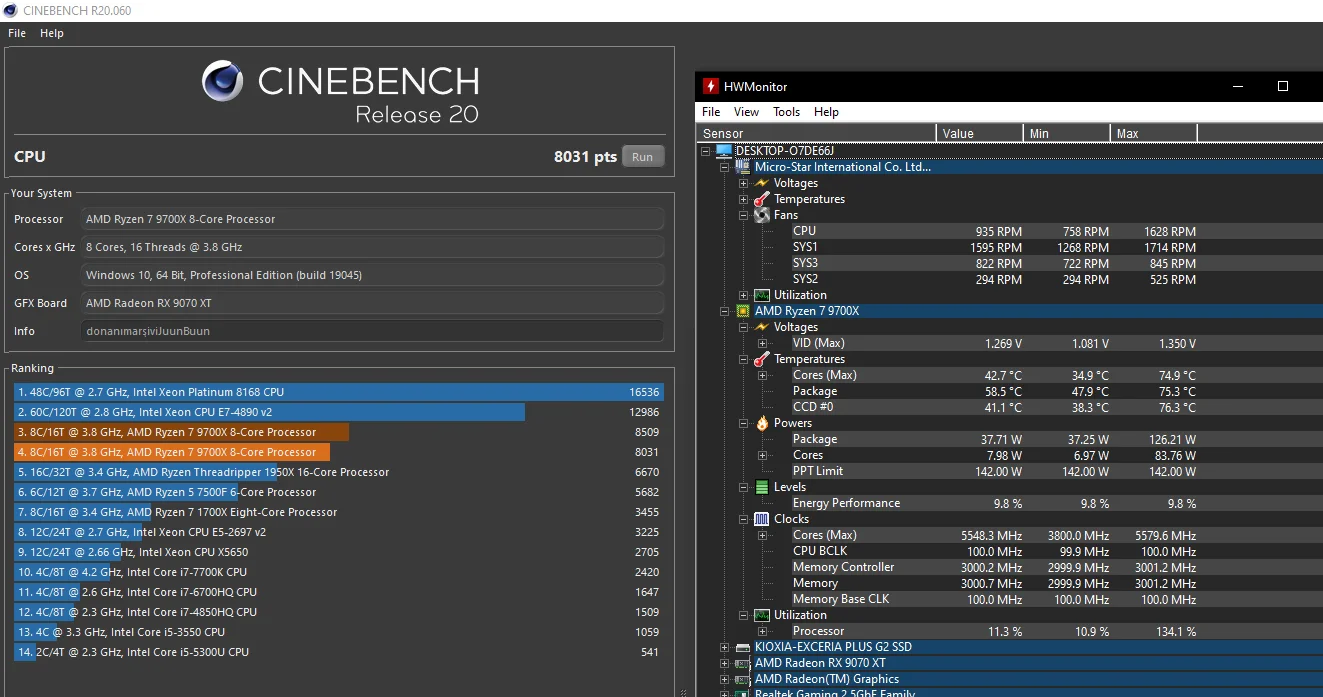
Task: Select ranking row 5 Ryzen Threadripper 1950X
Action: point(339,472)
